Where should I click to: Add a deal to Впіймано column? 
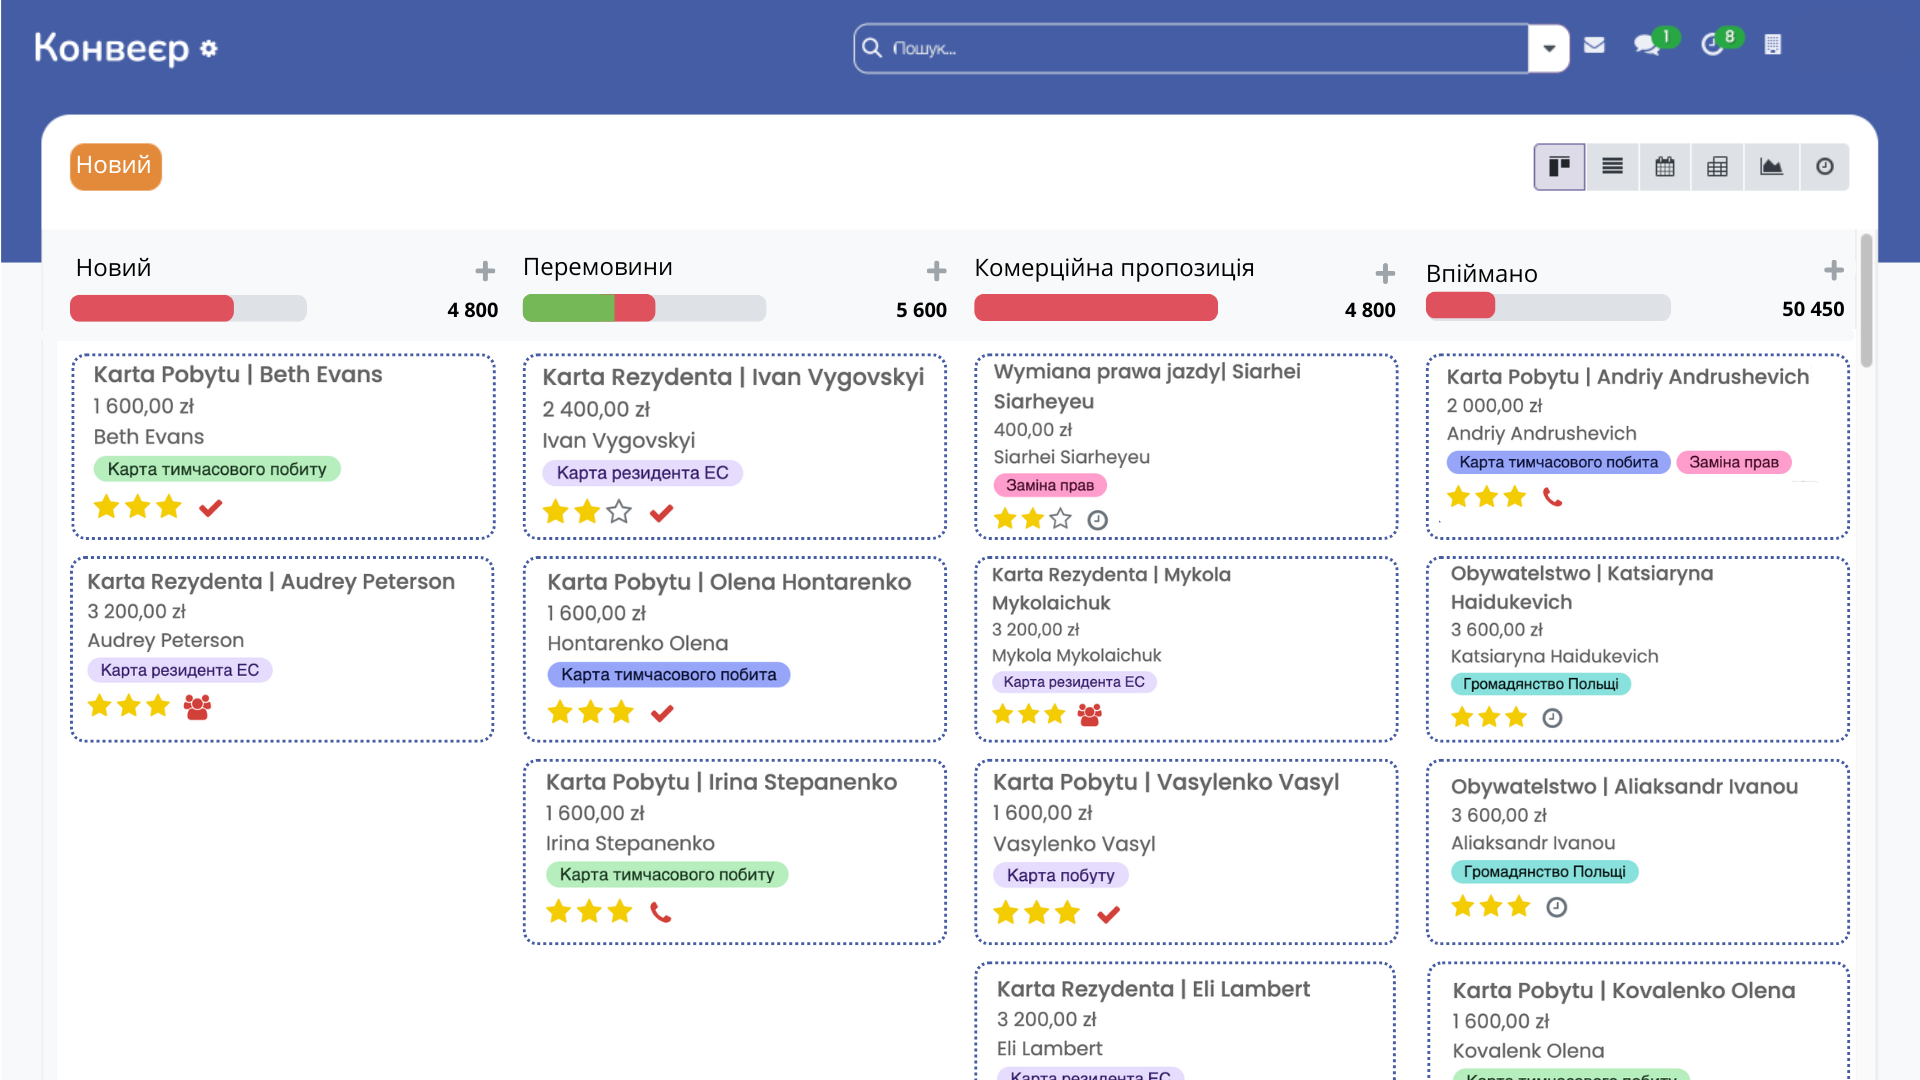(x=1835, y=270)
